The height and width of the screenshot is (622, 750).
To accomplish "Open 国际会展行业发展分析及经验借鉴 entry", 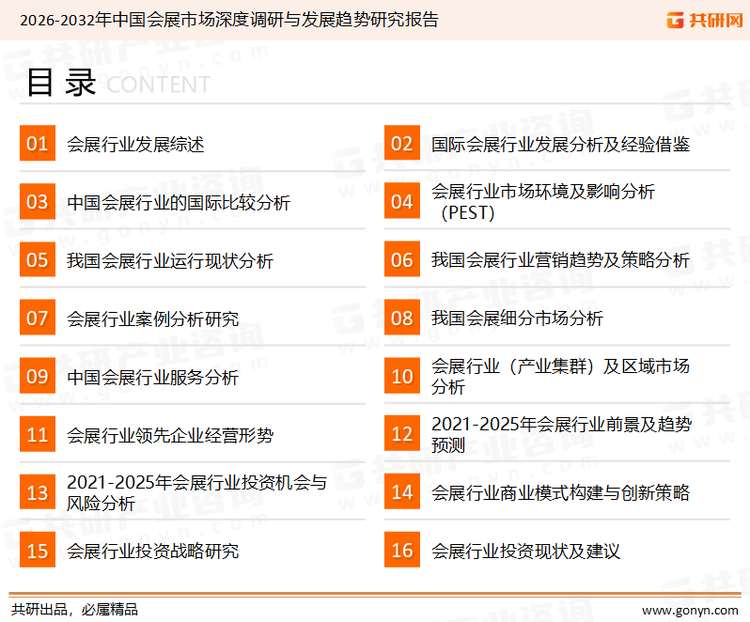I will coord(560,145).
